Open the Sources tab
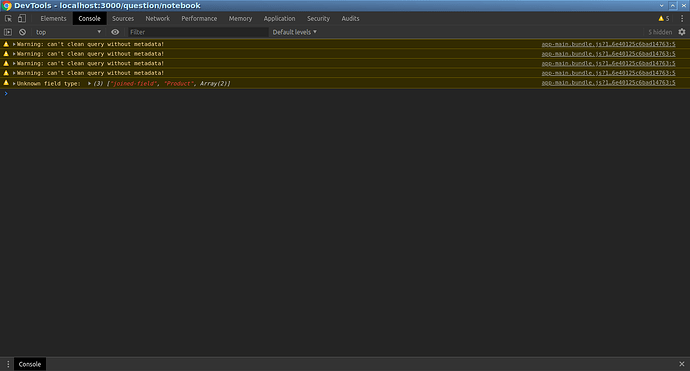The image size is (690, 371). (x=123, y=18)
